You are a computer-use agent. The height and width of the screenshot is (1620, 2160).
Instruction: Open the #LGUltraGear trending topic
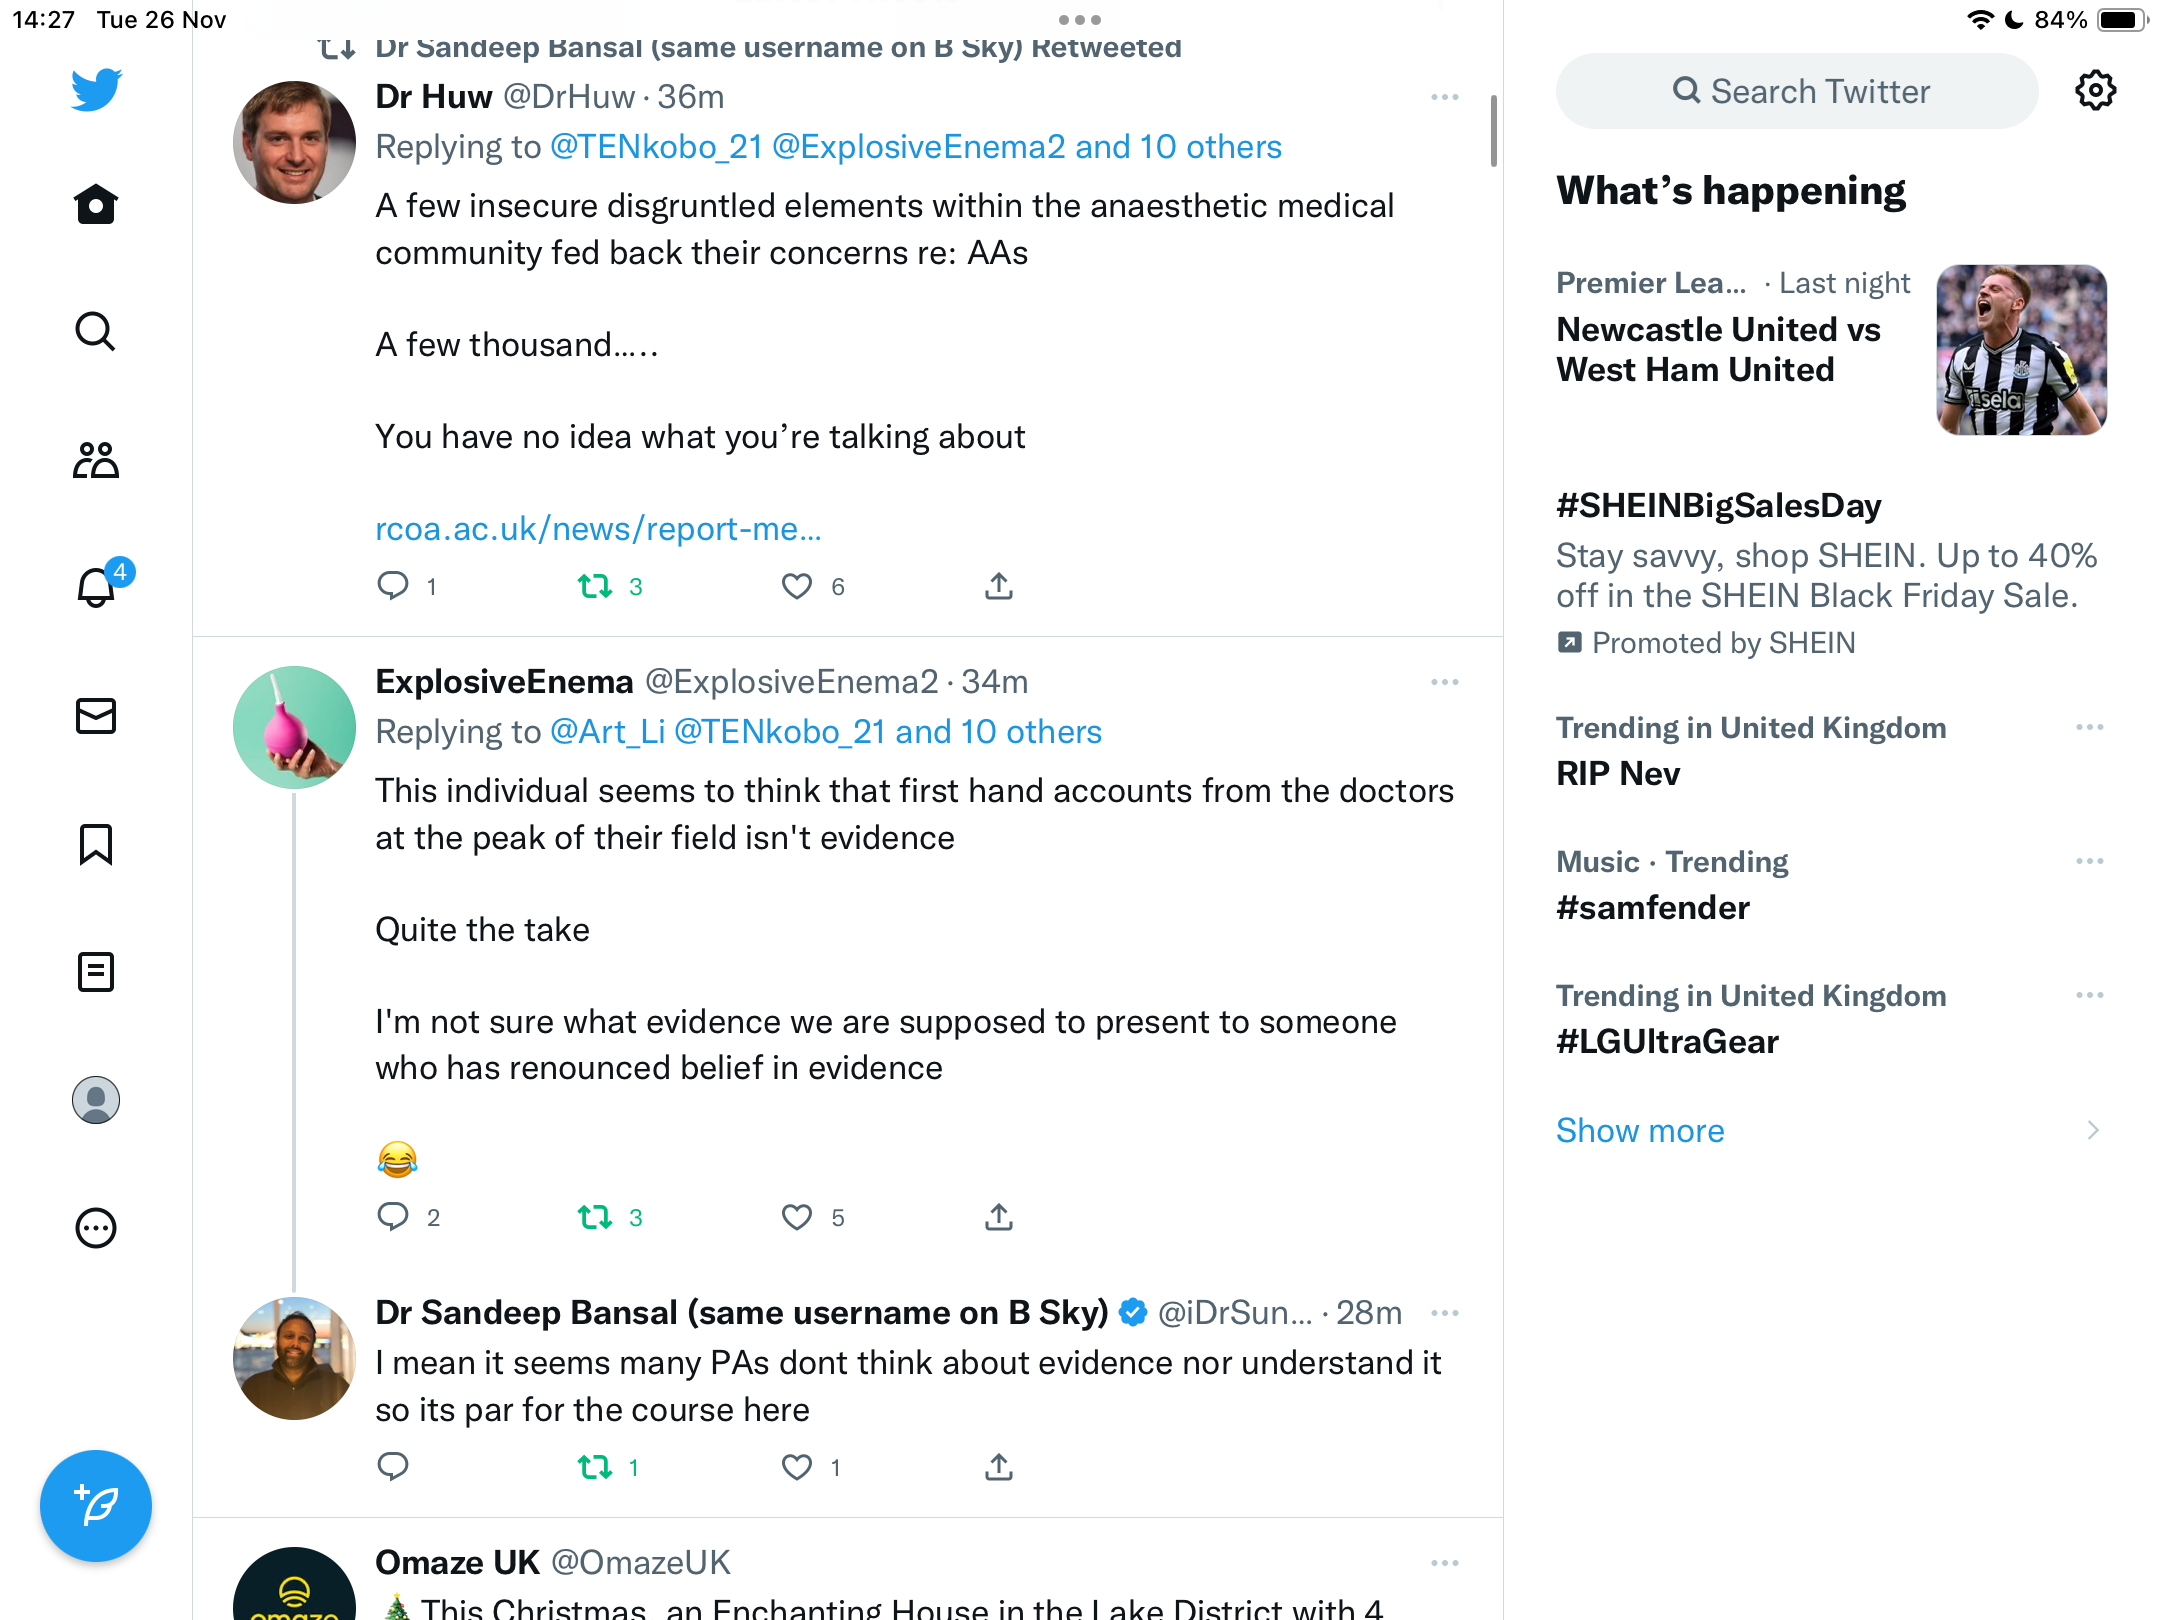pos(1667,1041)
